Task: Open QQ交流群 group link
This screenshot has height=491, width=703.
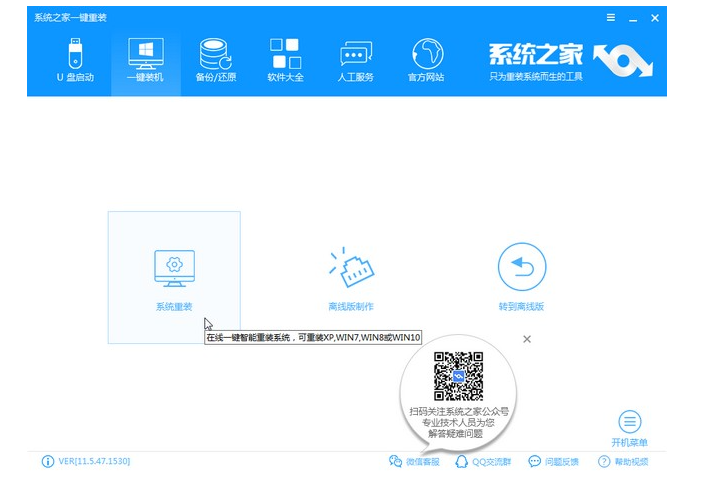Action: pyautogui.click(x=483, y=461)
